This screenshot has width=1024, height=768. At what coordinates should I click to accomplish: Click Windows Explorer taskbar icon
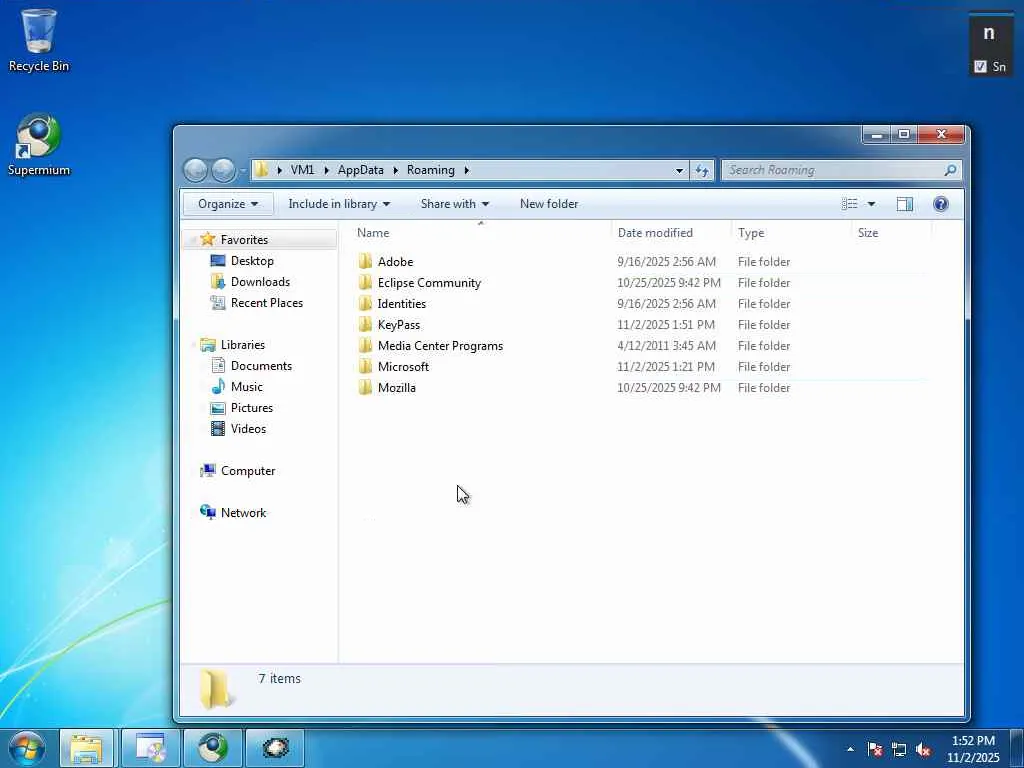(87, 748)
